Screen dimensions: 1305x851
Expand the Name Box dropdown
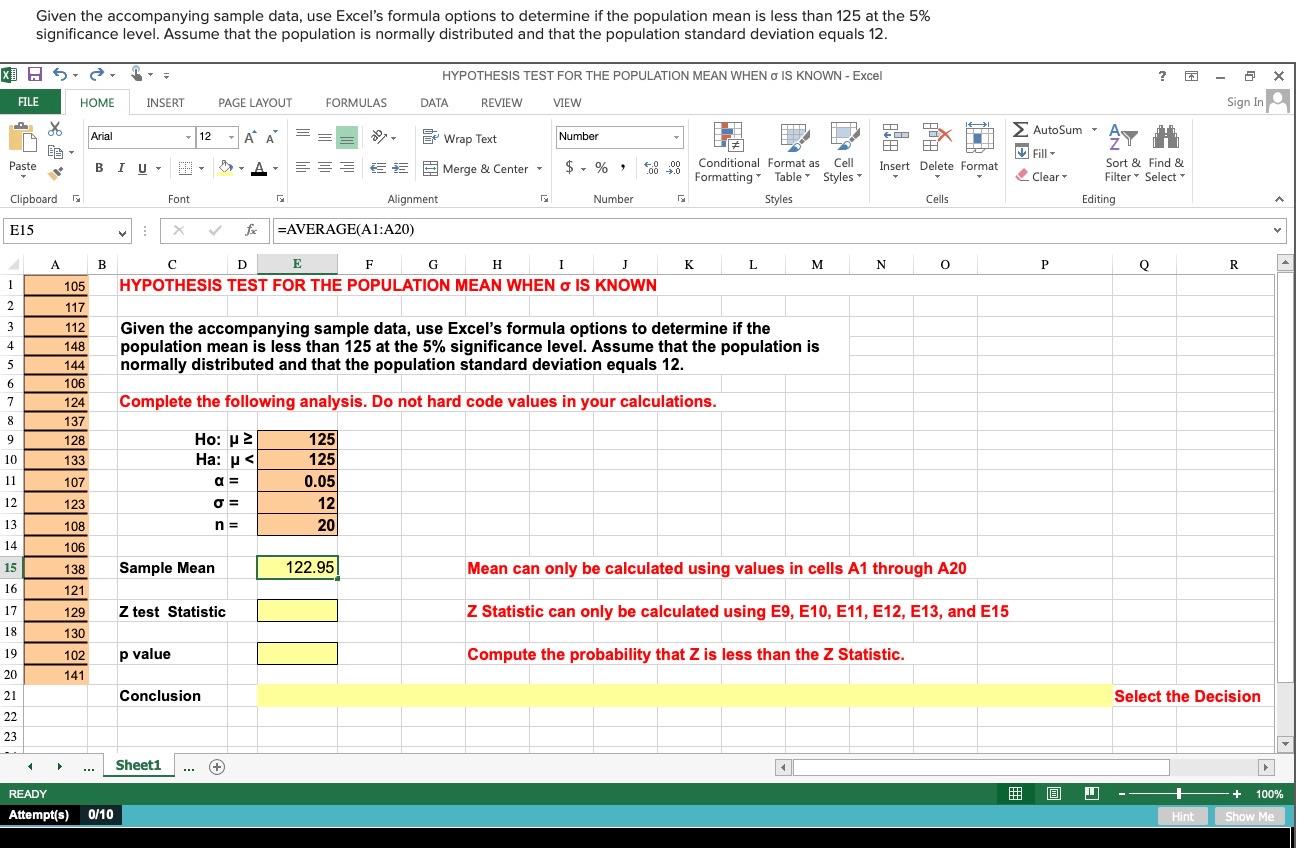pos(123,231)
